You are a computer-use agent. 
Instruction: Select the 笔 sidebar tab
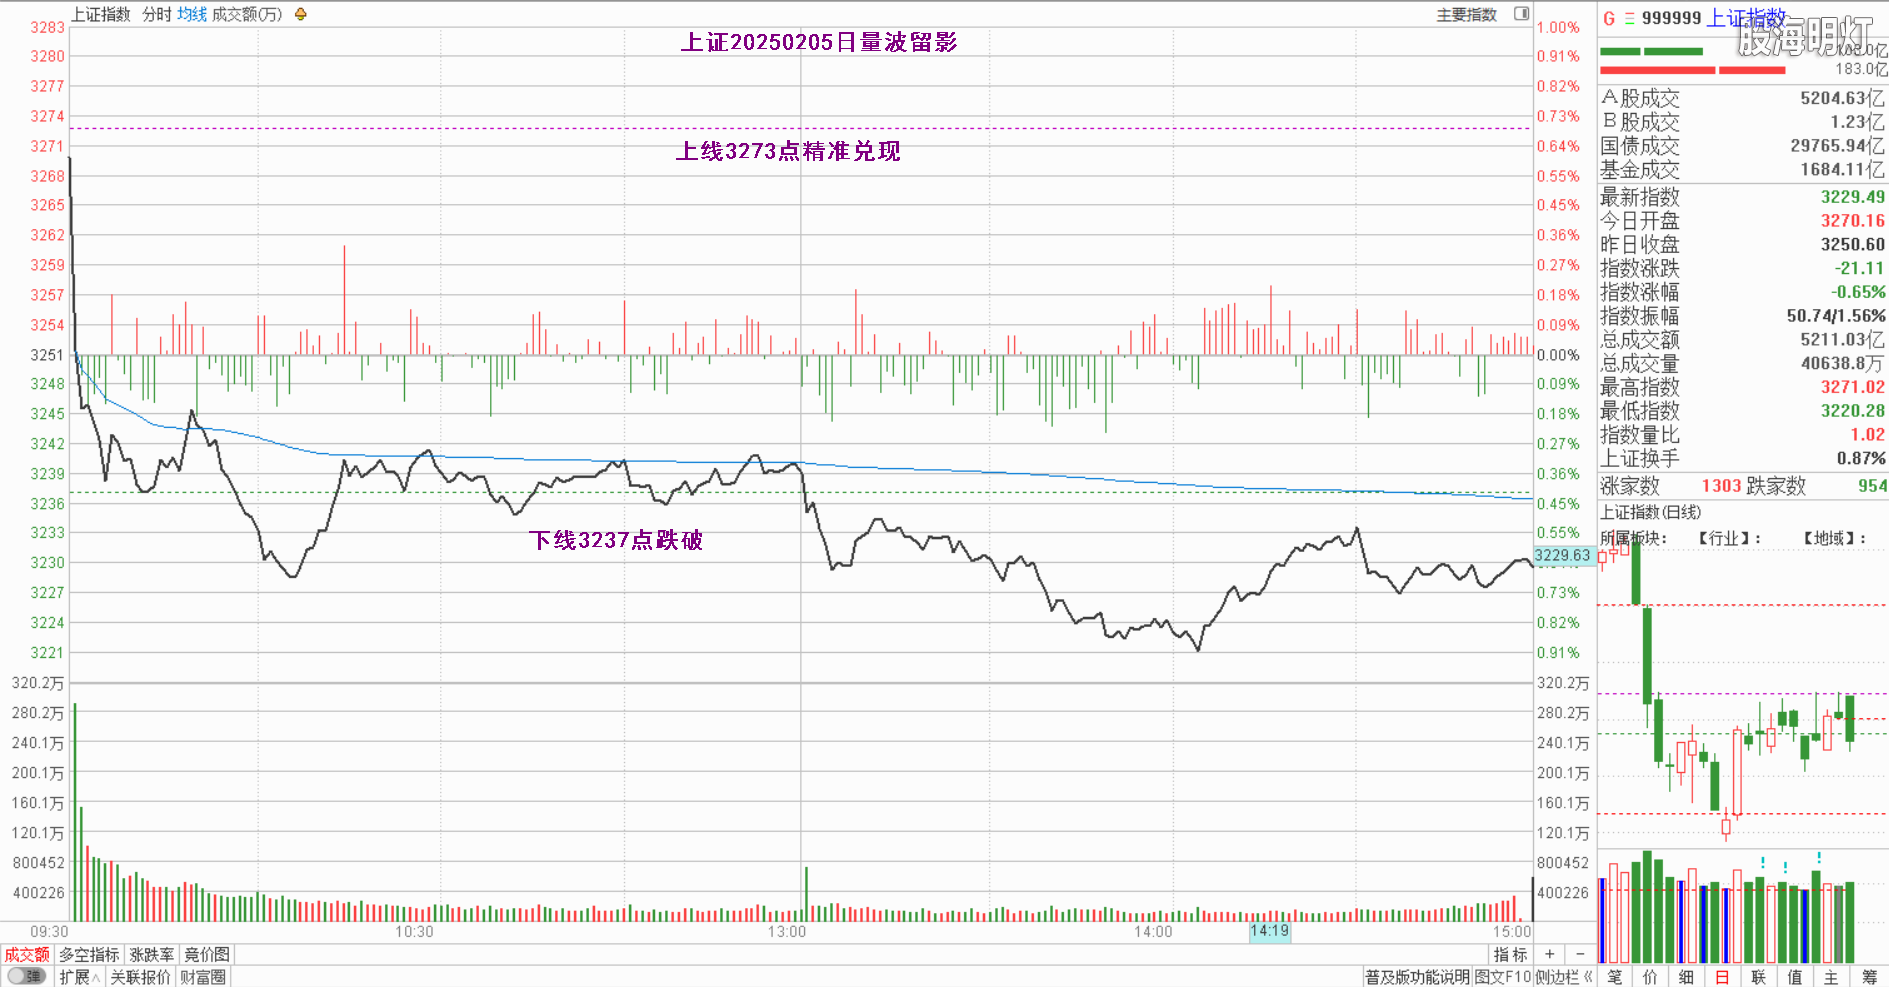[x=1615, y=977]
